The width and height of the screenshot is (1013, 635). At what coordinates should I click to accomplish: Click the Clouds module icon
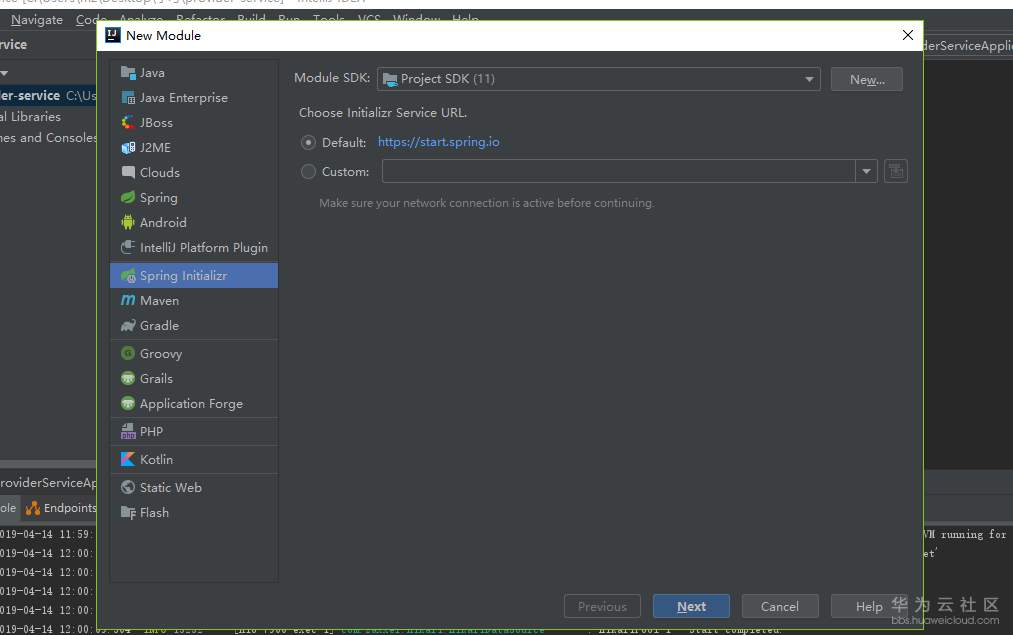(x=128, y=172)
